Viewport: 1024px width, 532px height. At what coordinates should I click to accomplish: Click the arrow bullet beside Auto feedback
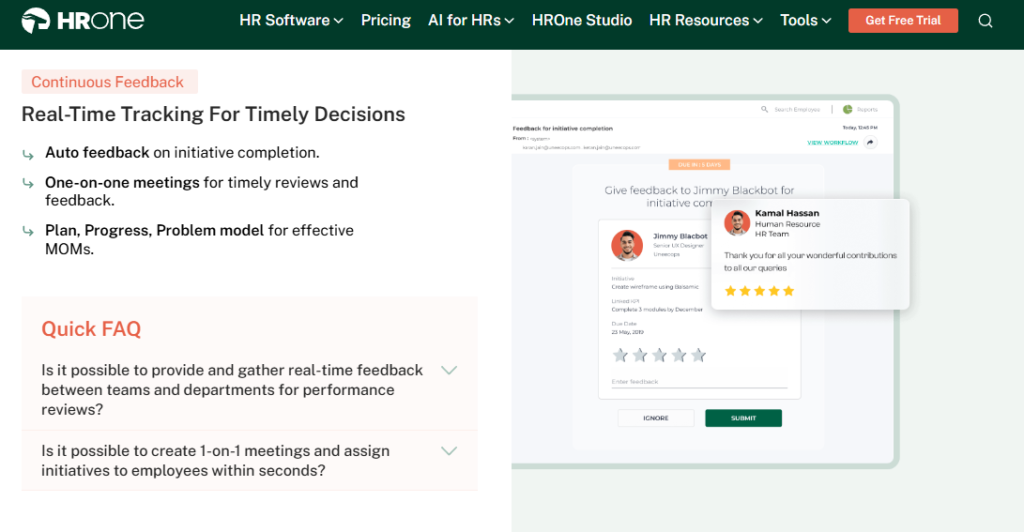[27, 155]
